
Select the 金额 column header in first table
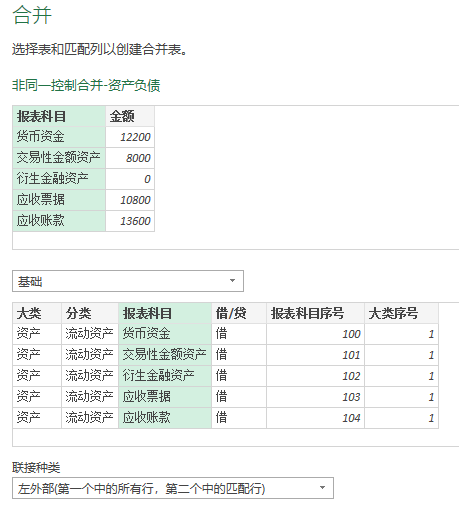pos(130,116)
